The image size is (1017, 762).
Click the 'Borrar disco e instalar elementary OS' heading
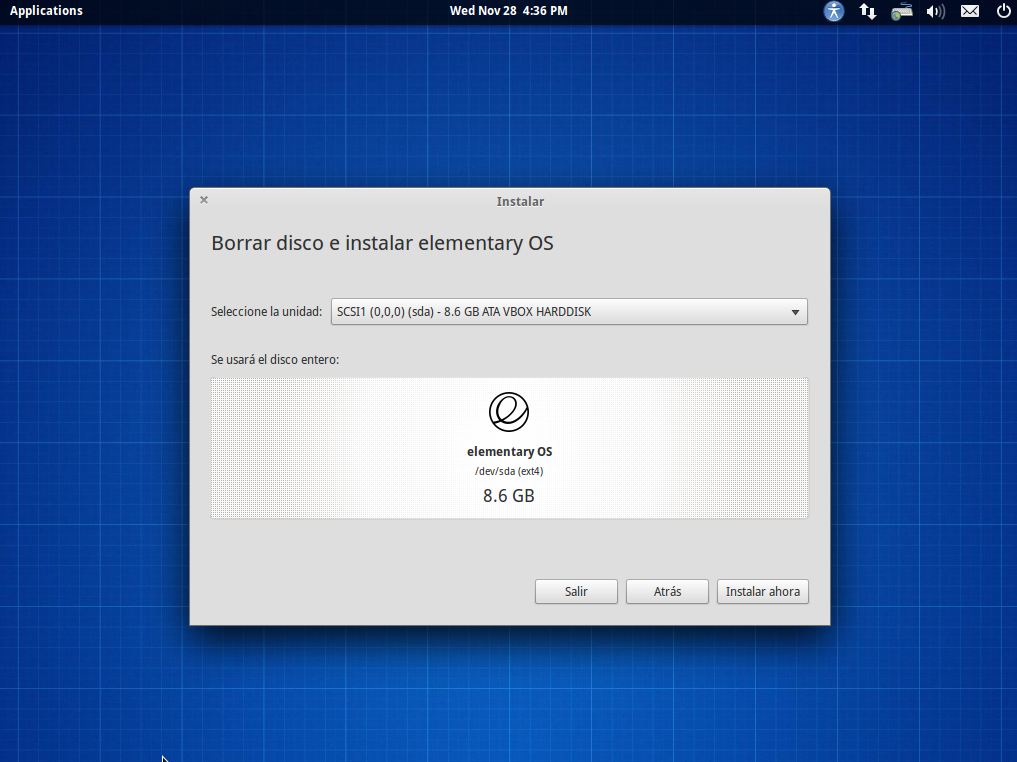coord(382,243)
